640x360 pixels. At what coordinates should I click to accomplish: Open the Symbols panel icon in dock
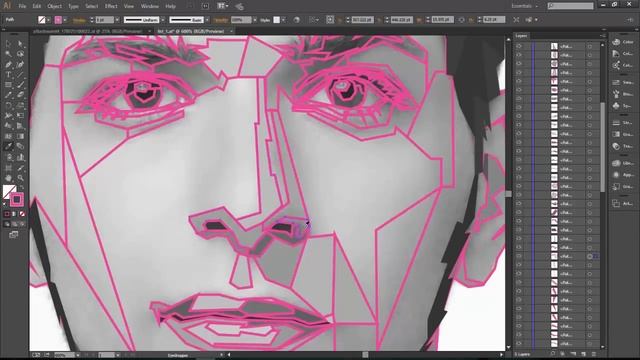[616, 106]
